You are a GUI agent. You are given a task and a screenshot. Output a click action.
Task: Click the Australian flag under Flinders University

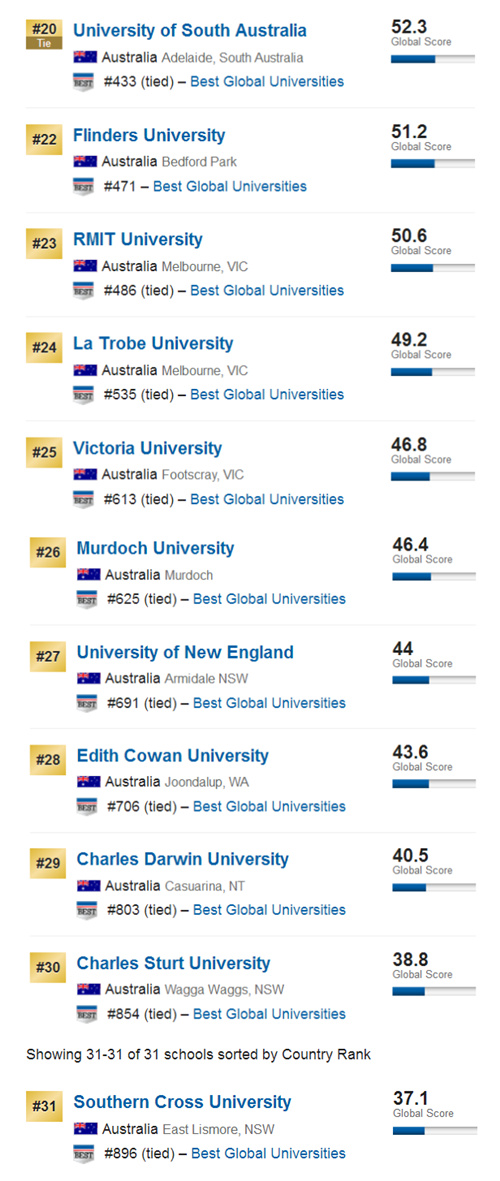[x=85, y=161]
